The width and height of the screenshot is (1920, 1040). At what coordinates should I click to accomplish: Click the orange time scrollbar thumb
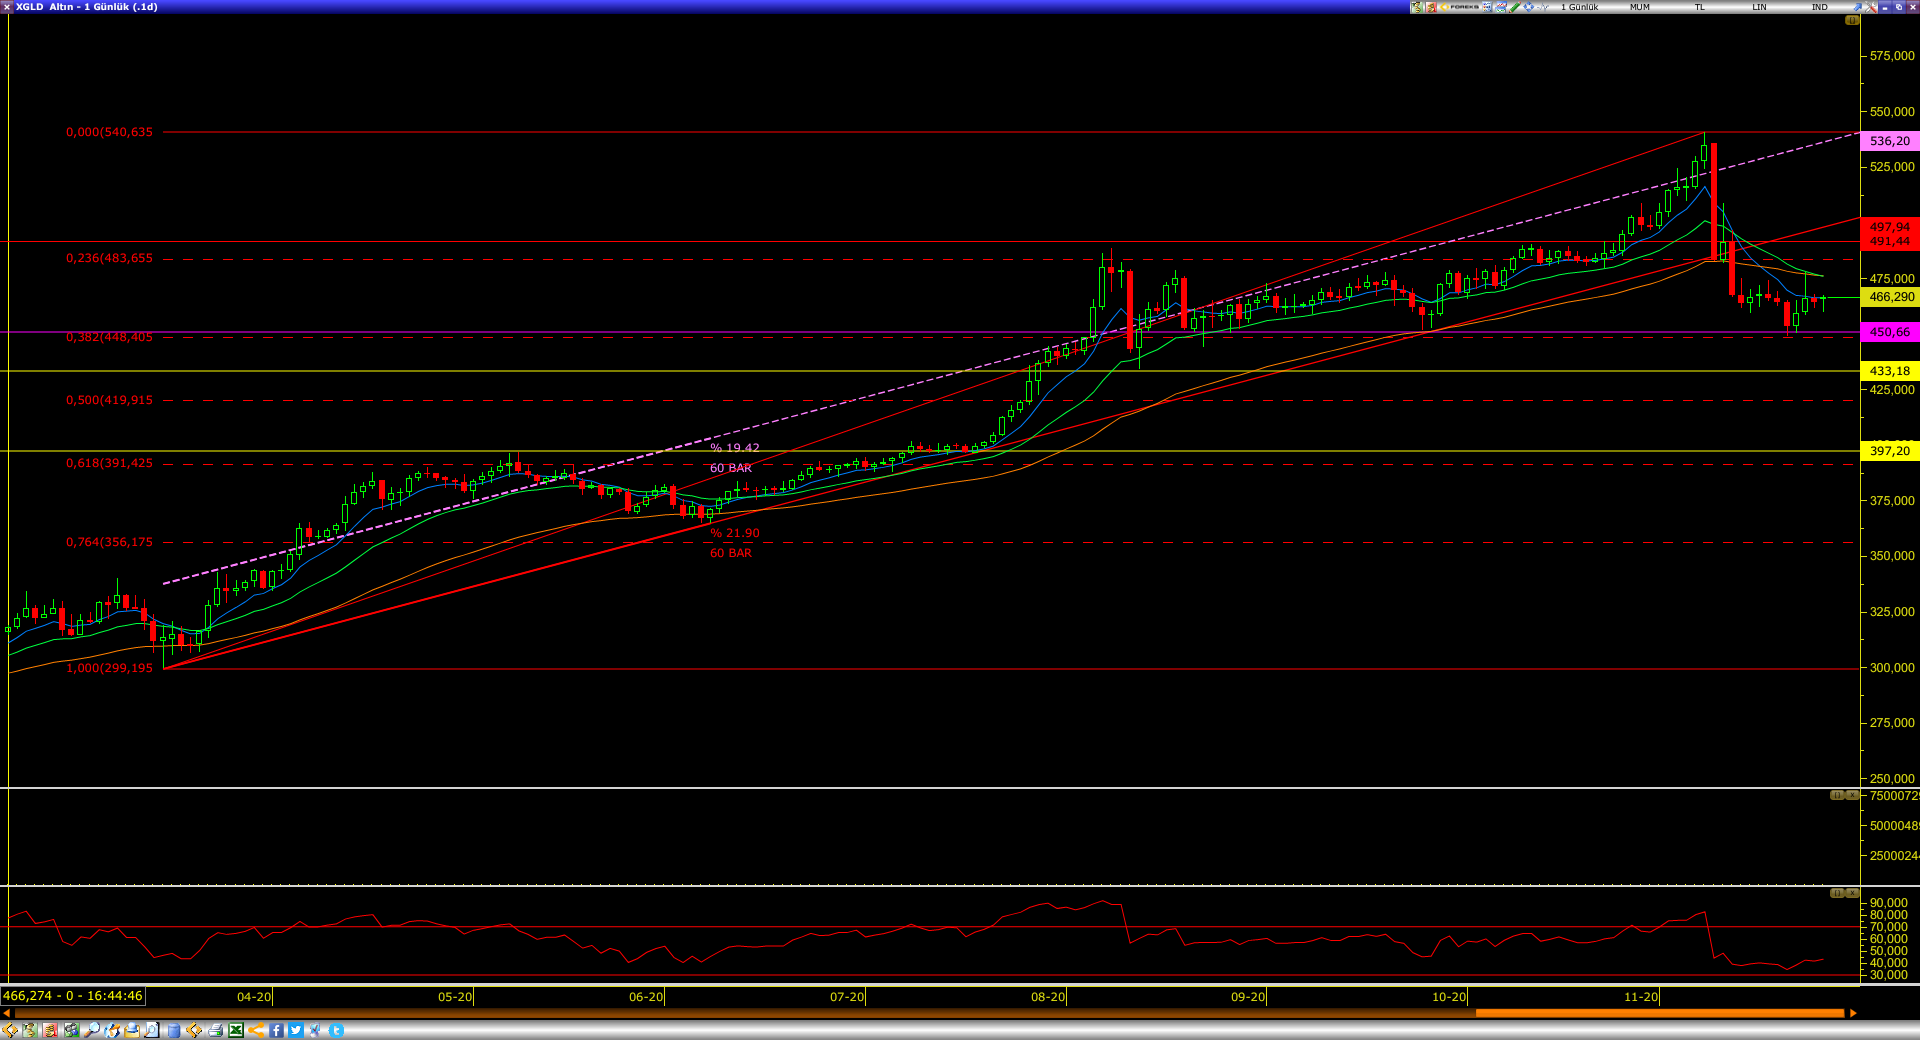click(1660, 1013)
